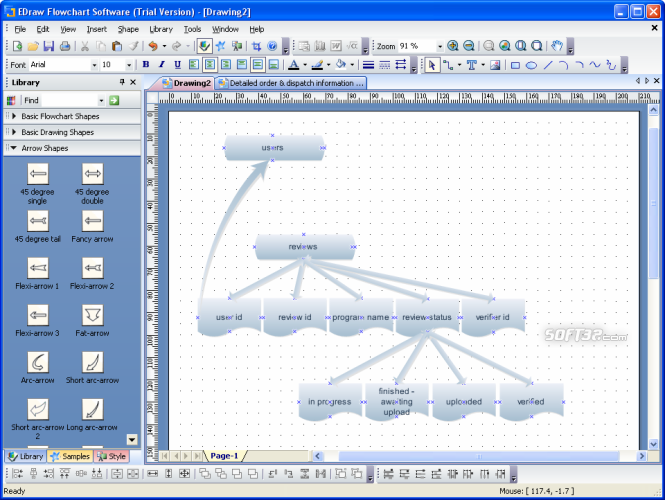Create a new document with toolbar icon

[x=17, y=46]
